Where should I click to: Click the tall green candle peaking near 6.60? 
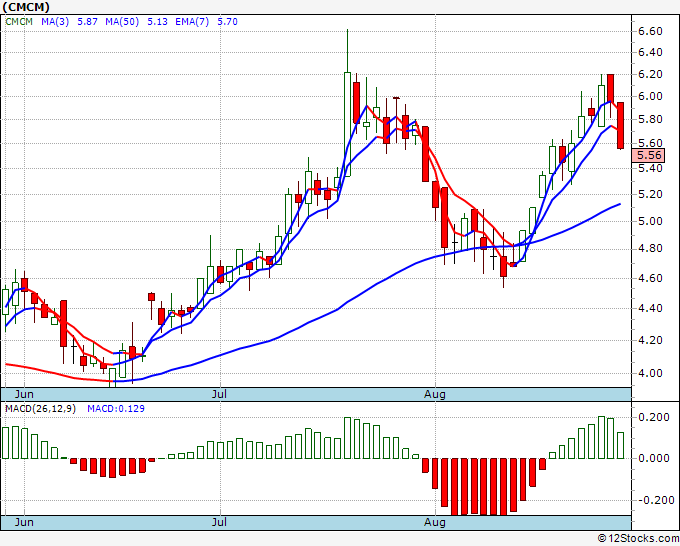coord(347,124)
